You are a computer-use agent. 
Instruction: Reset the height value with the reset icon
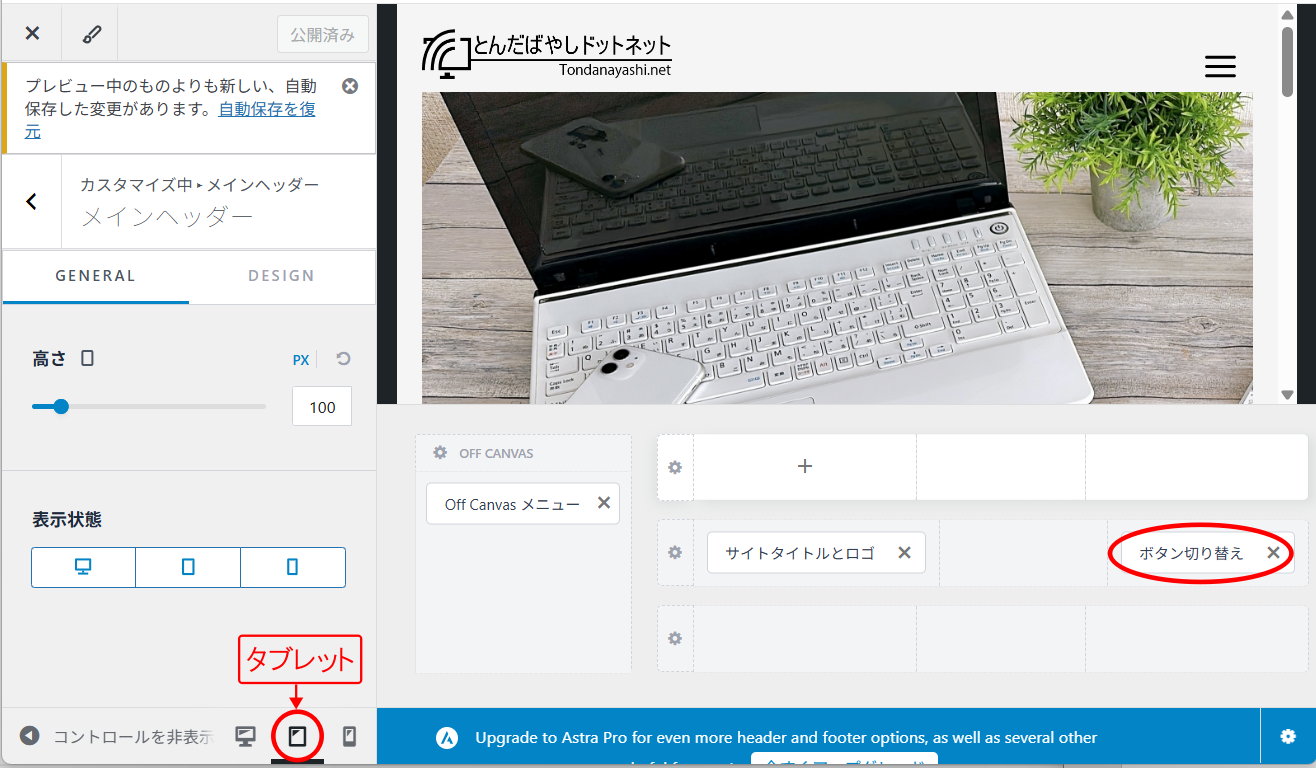[x=343, y=359]
